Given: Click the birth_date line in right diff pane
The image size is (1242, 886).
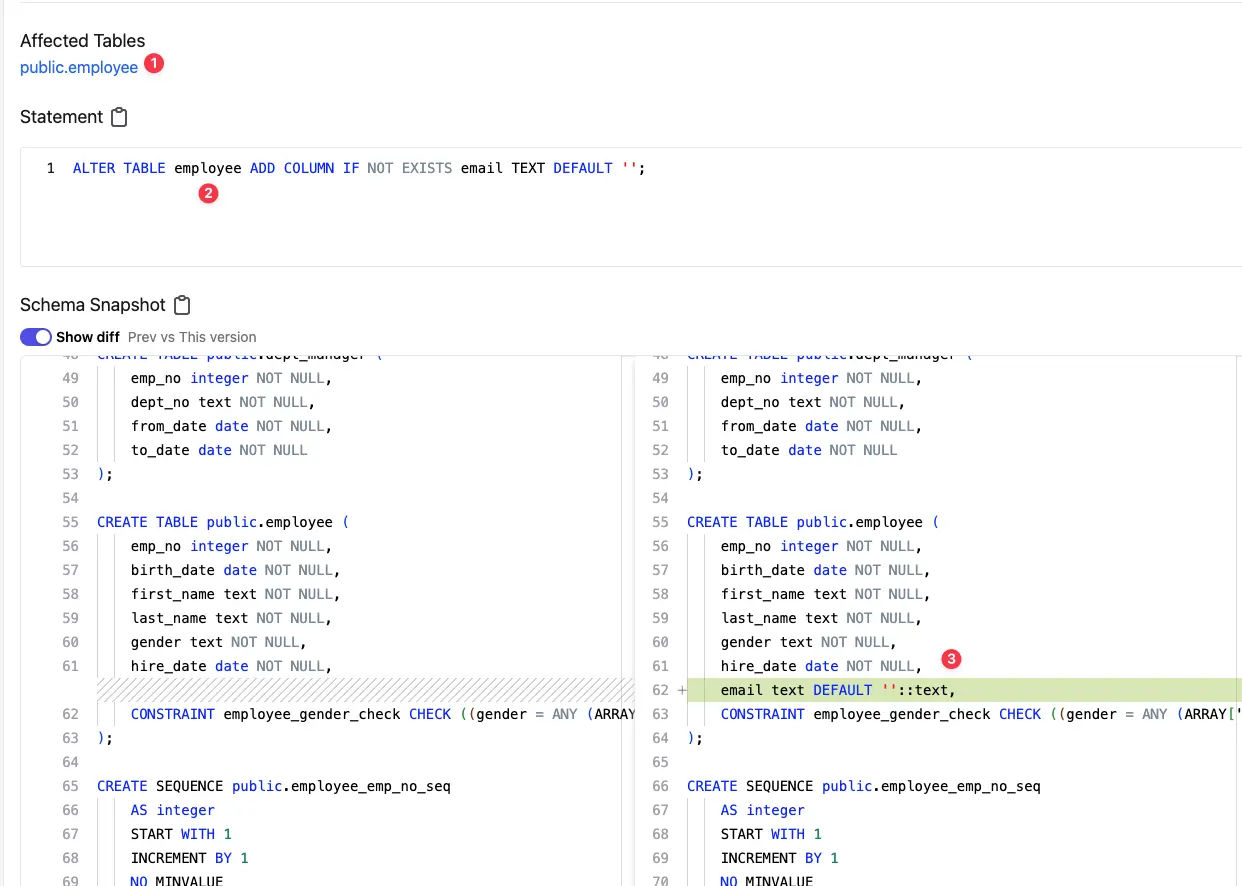Looking at the screenshot, I should click(x=825, y=570).
